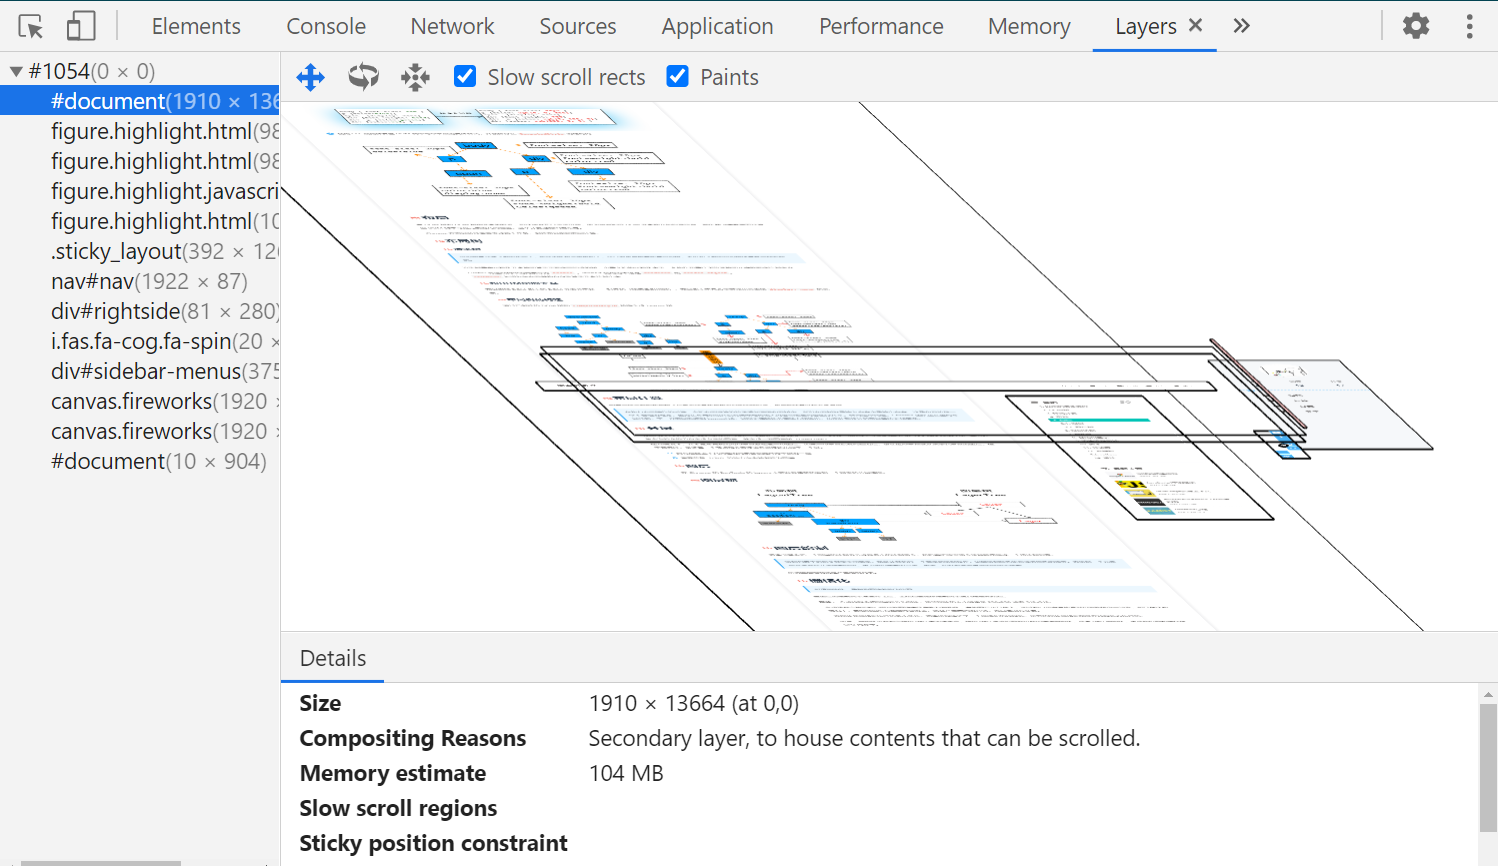This screenshot has height=866, width=1498.
Task: Open the DevTools three-dot menu
Action: coord(1469,26)
